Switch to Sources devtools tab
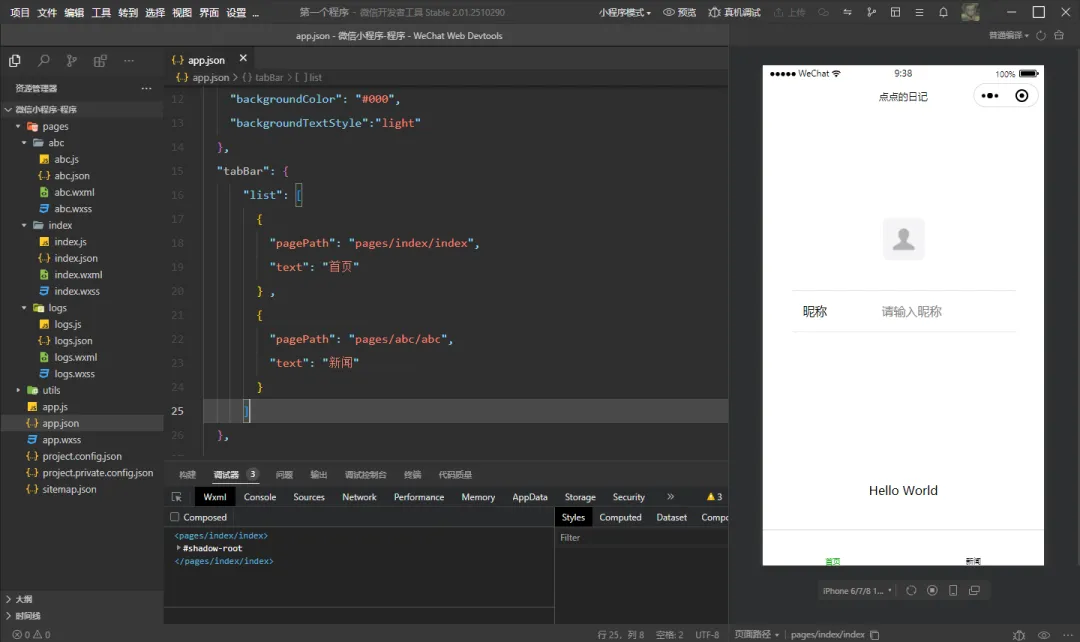Screen dimensions: 1080x642 (309, 497)
